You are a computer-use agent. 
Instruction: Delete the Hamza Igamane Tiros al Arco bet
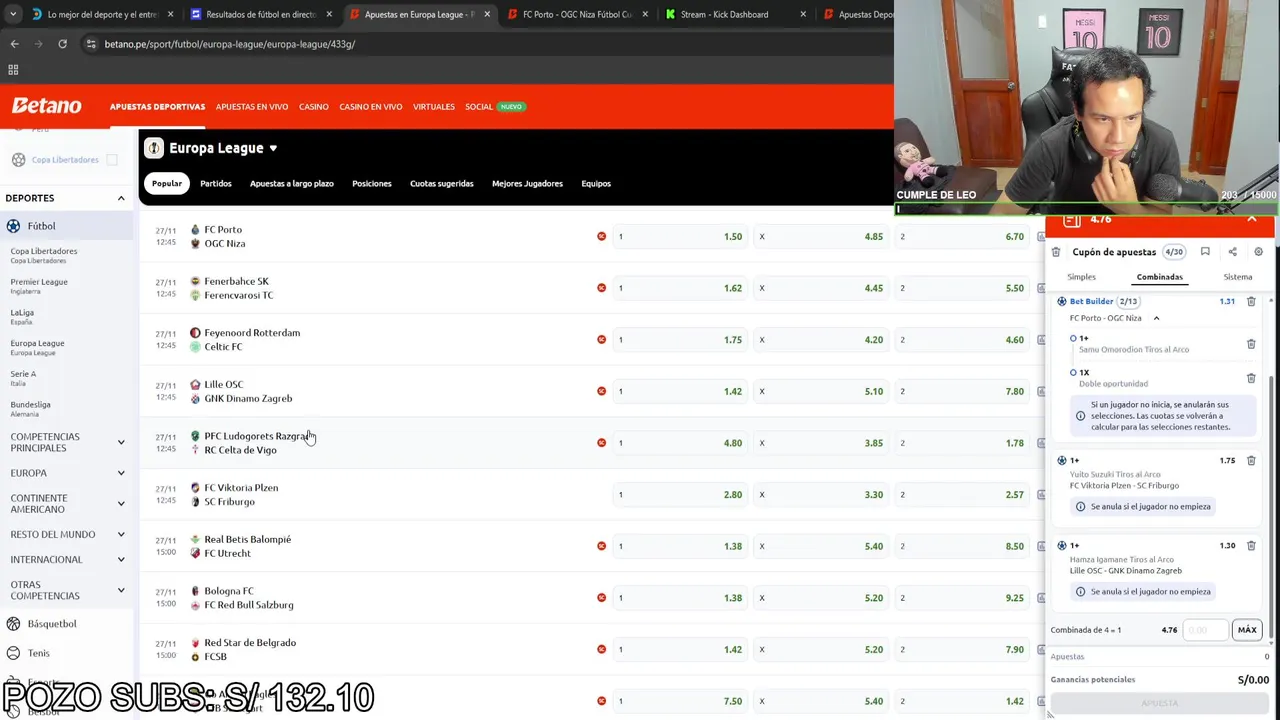pyautogui.click(x=1251, y=546)
